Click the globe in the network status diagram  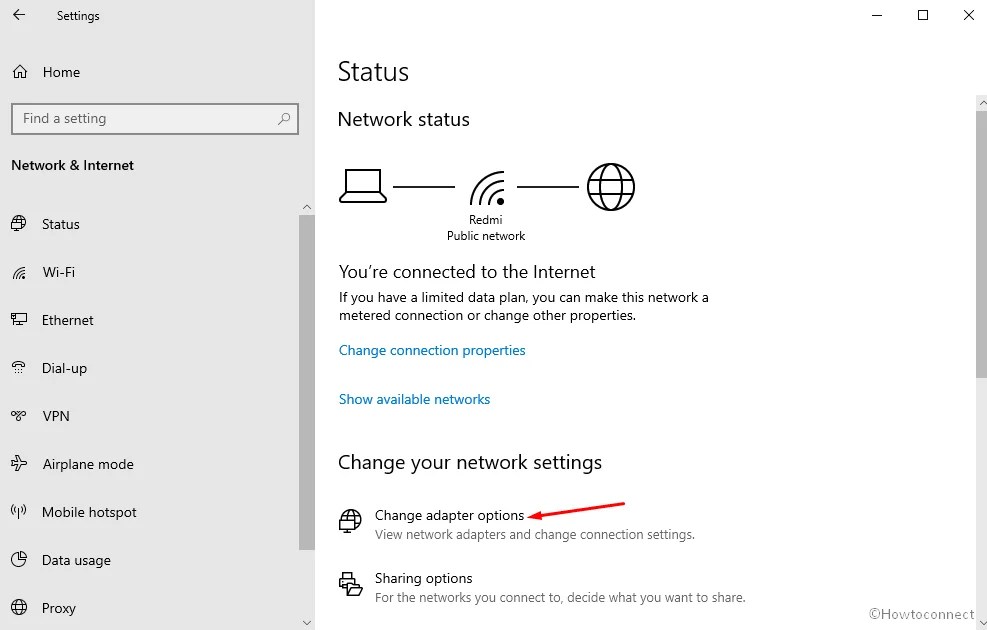point(610,186)
